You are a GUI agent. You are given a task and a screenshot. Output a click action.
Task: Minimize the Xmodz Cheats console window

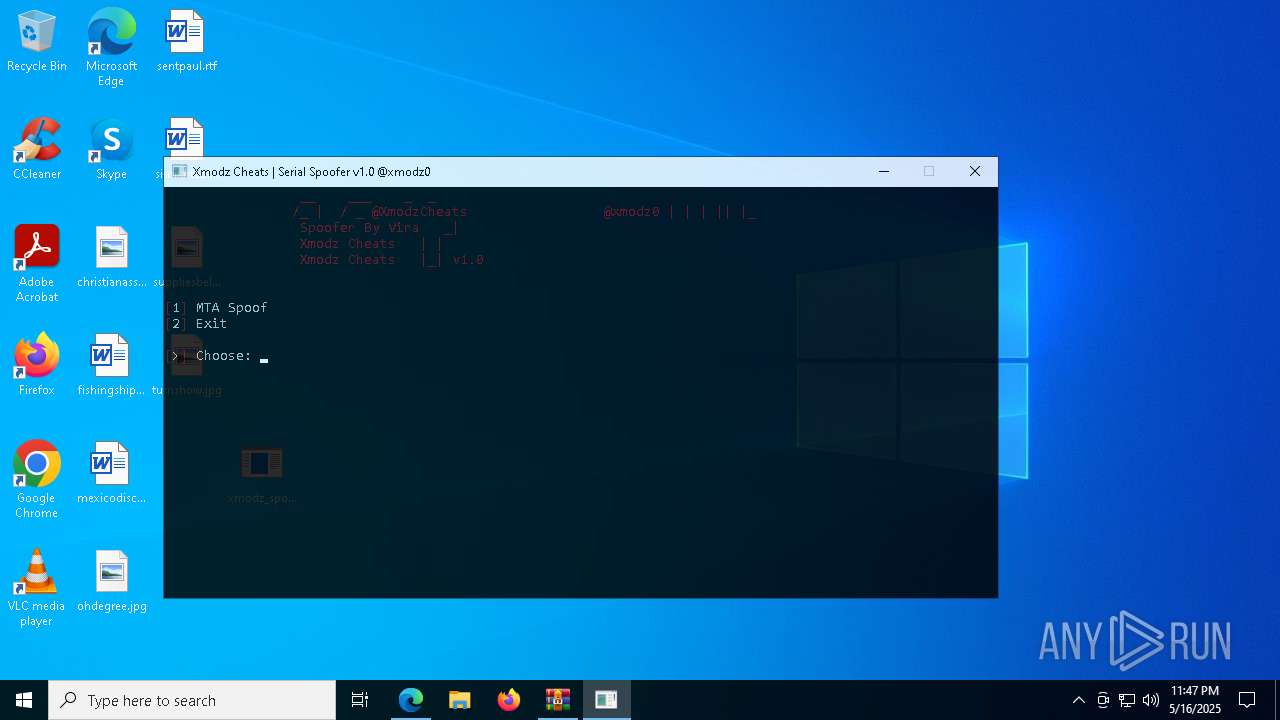click(x=884, y=171)
